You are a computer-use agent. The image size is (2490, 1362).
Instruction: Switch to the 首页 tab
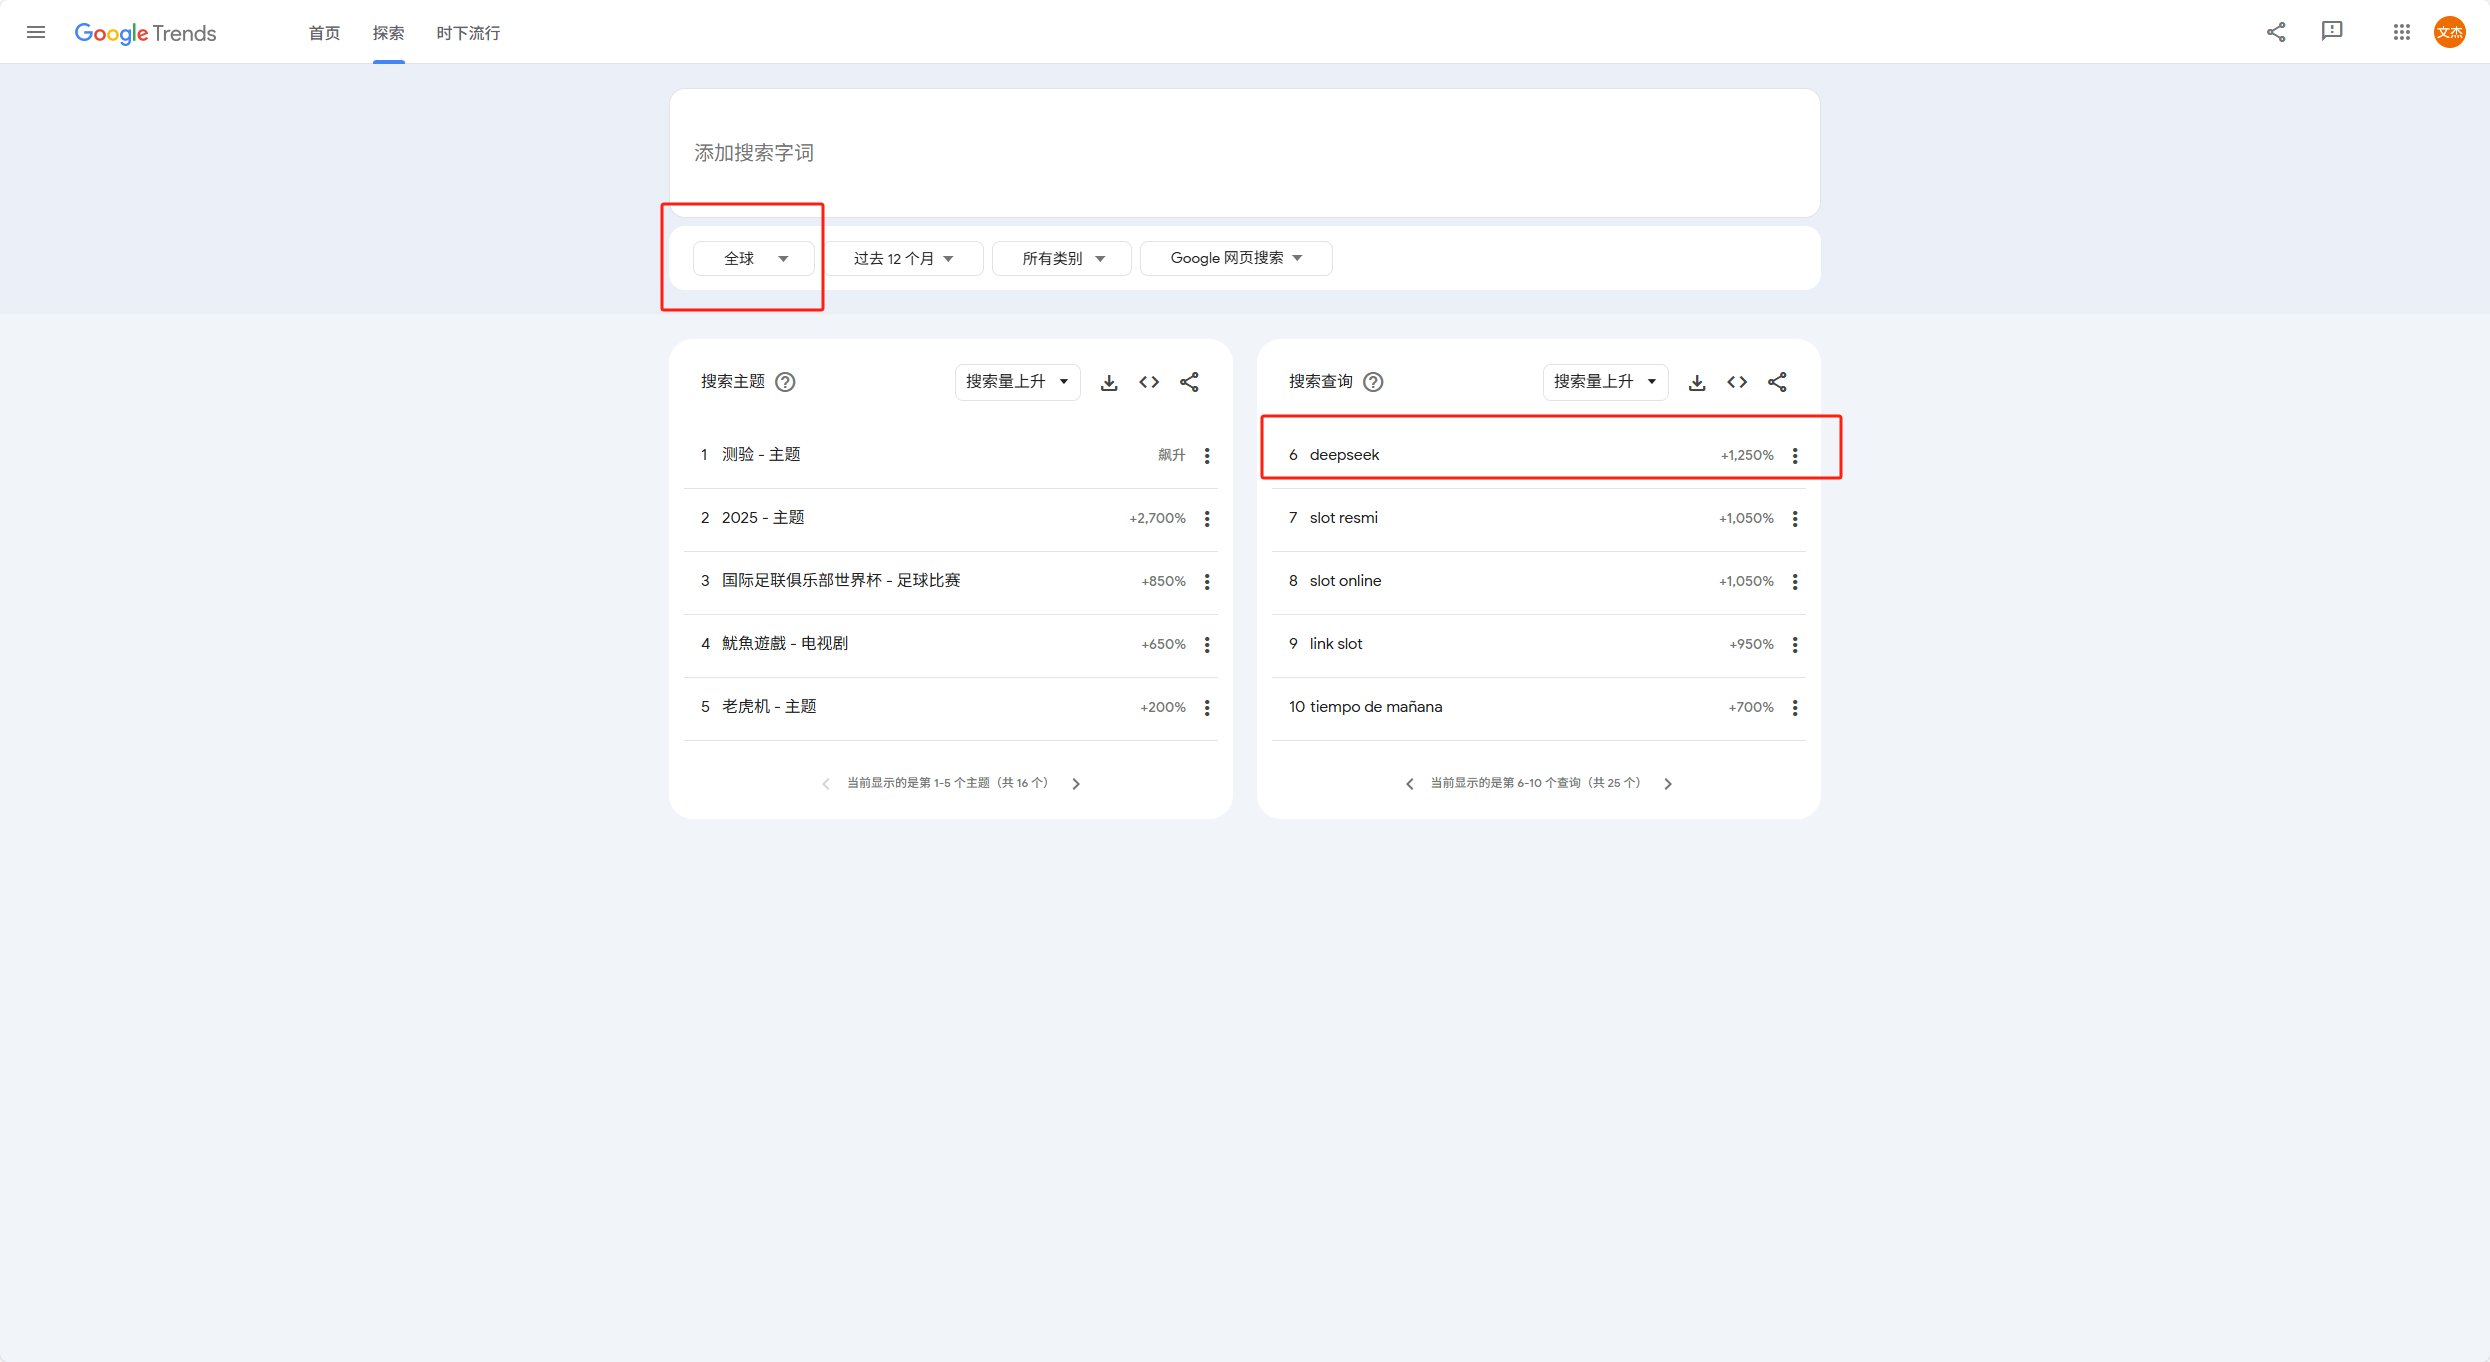click(324, 33)
